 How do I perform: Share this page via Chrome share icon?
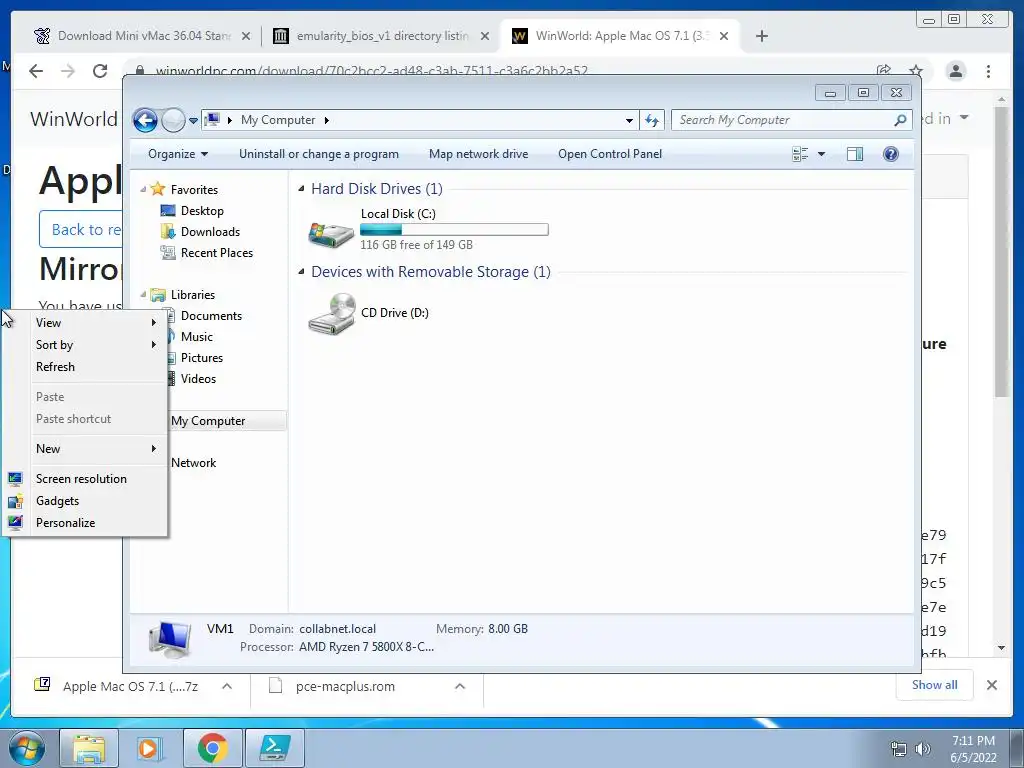click(884, 70)
